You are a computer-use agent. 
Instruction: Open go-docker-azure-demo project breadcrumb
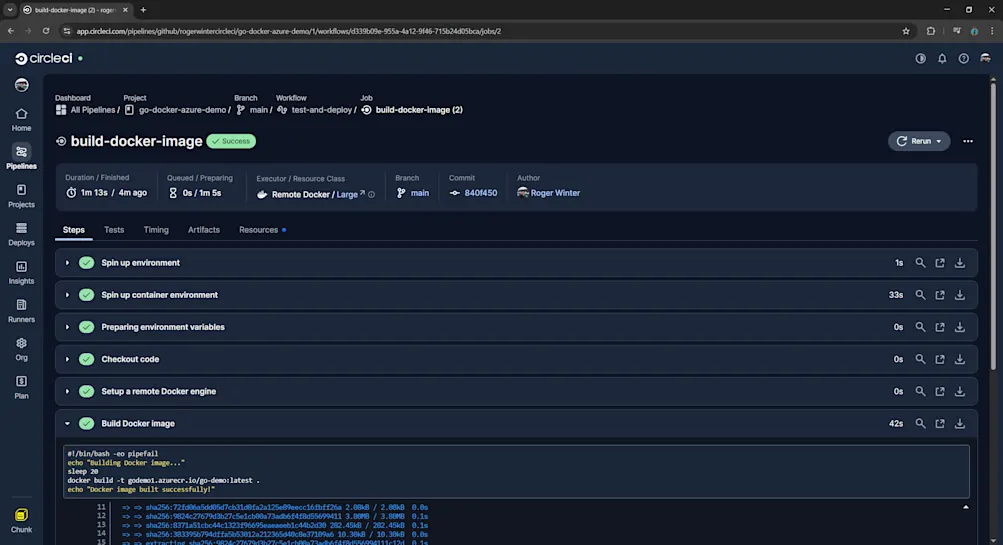pos(175,110)
